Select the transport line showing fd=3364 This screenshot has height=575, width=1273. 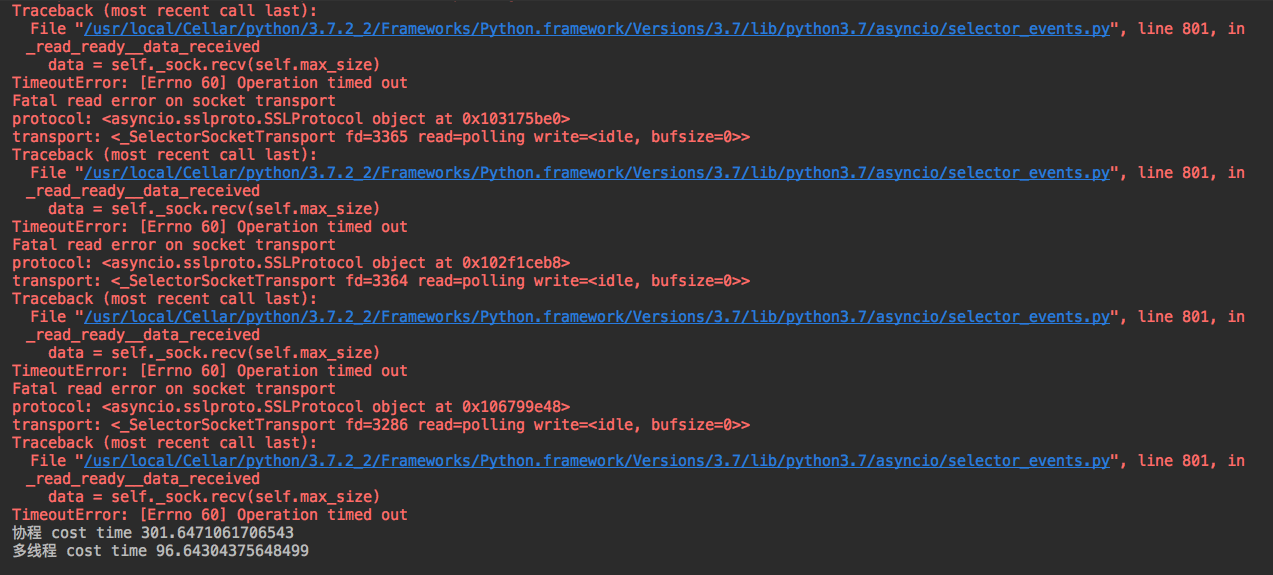381,281
